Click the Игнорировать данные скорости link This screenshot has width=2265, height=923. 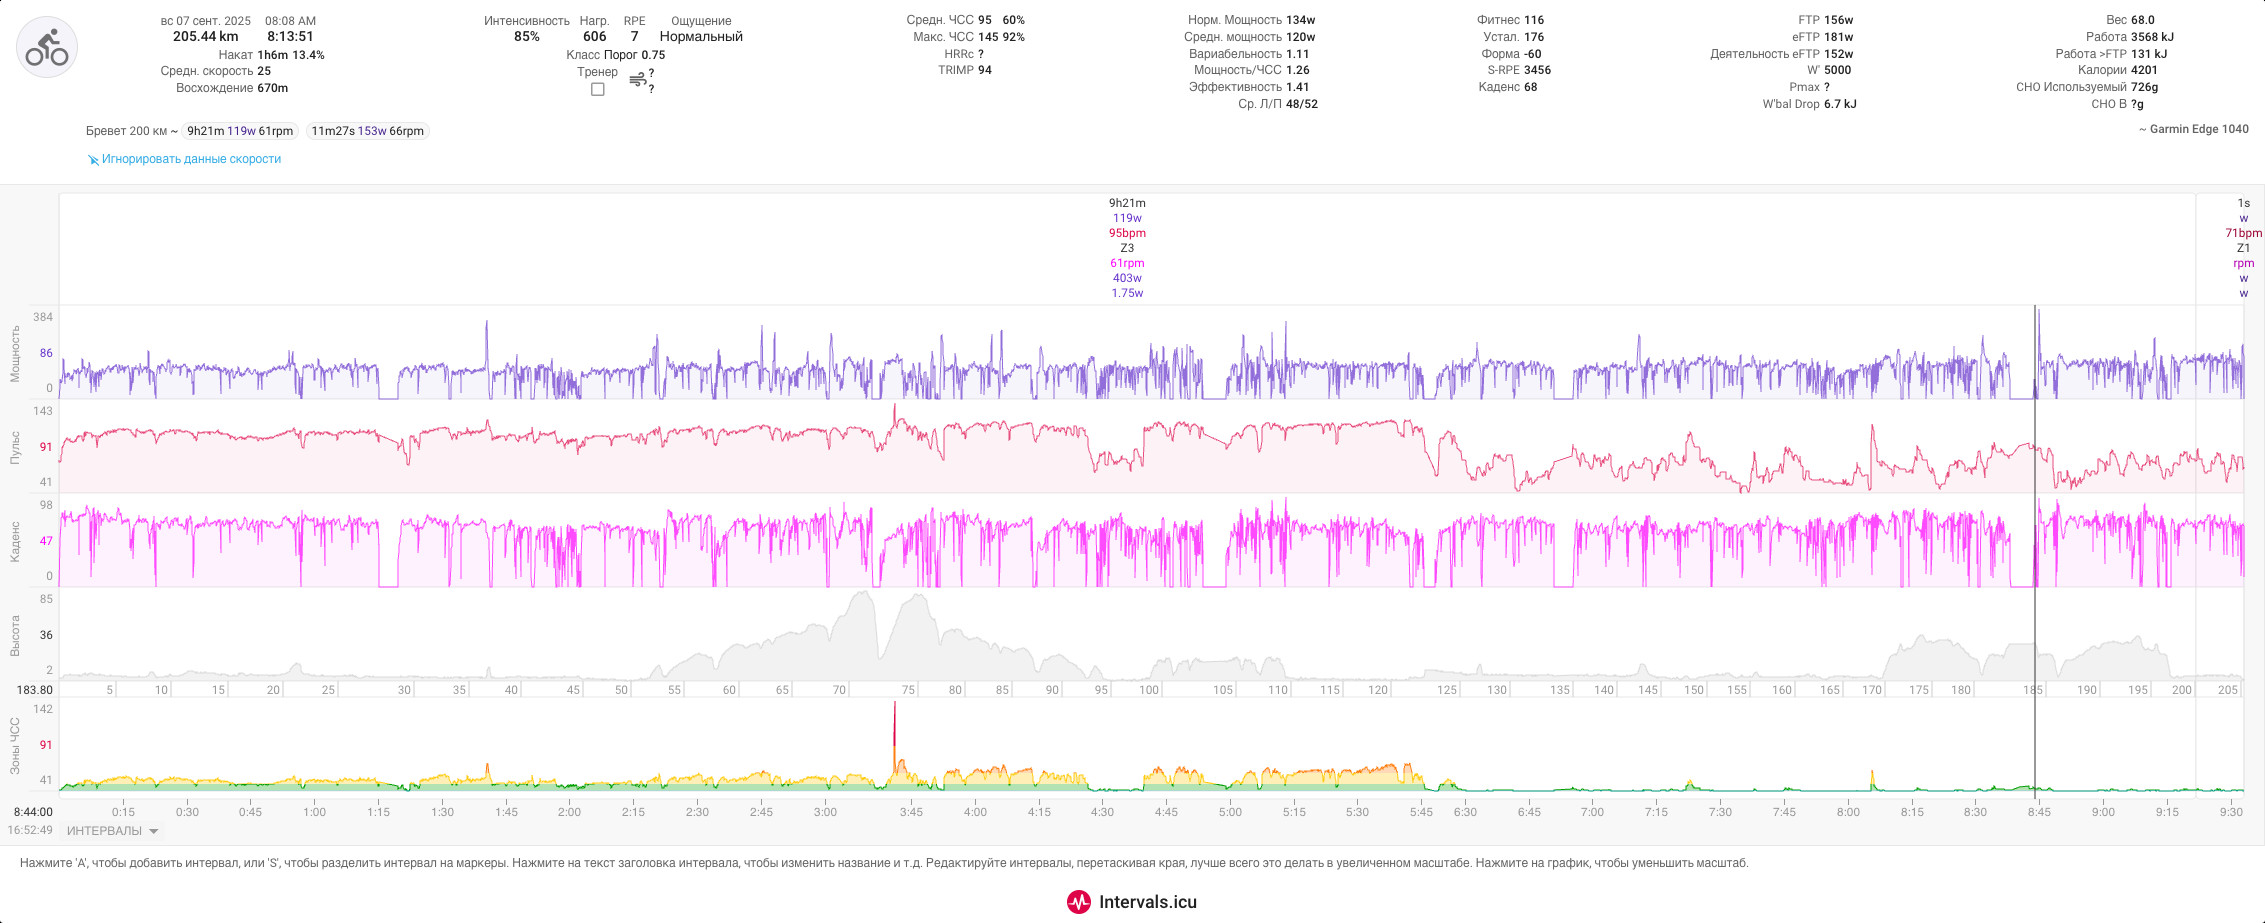tap(191, 159)
